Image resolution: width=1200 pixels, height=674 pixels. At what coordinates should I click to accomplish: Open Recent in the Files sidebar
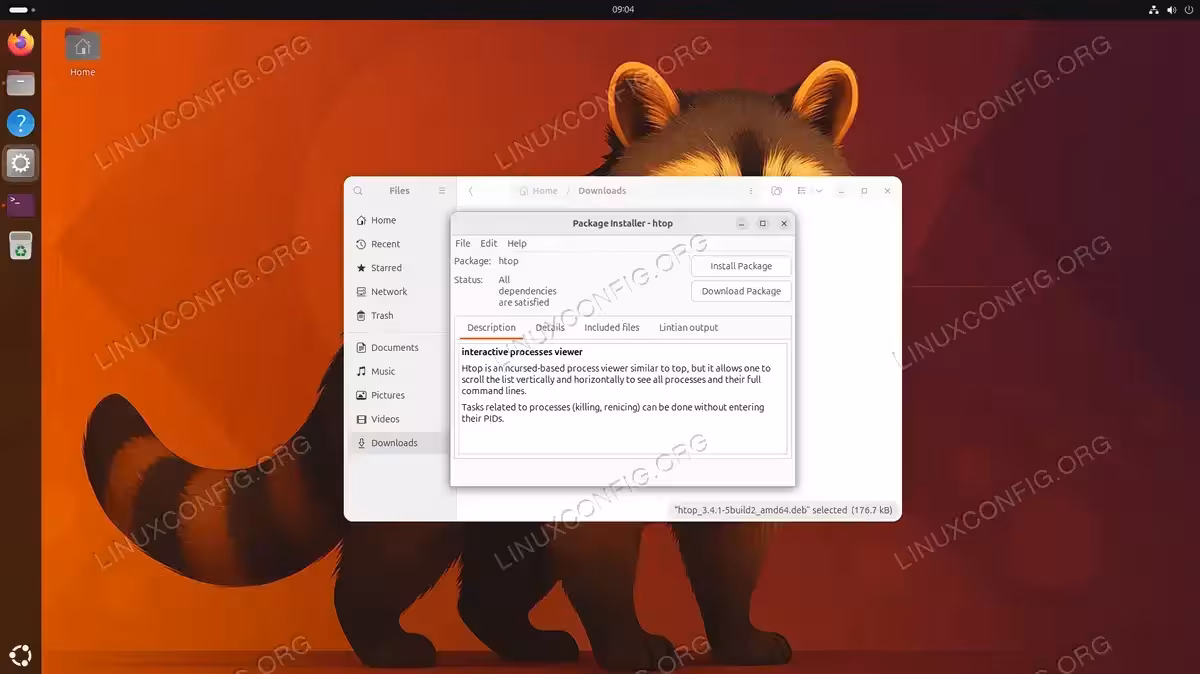(x=400, y=244)
